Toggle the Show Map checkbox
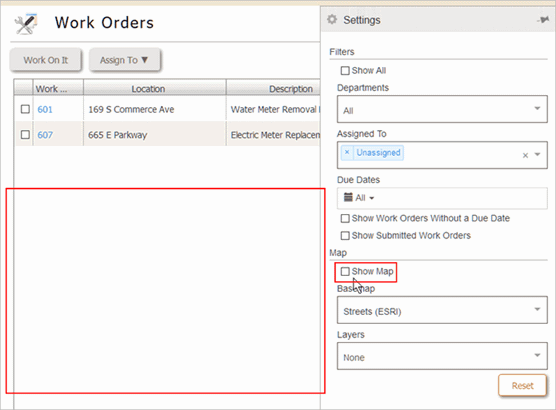 pos(345,271)
